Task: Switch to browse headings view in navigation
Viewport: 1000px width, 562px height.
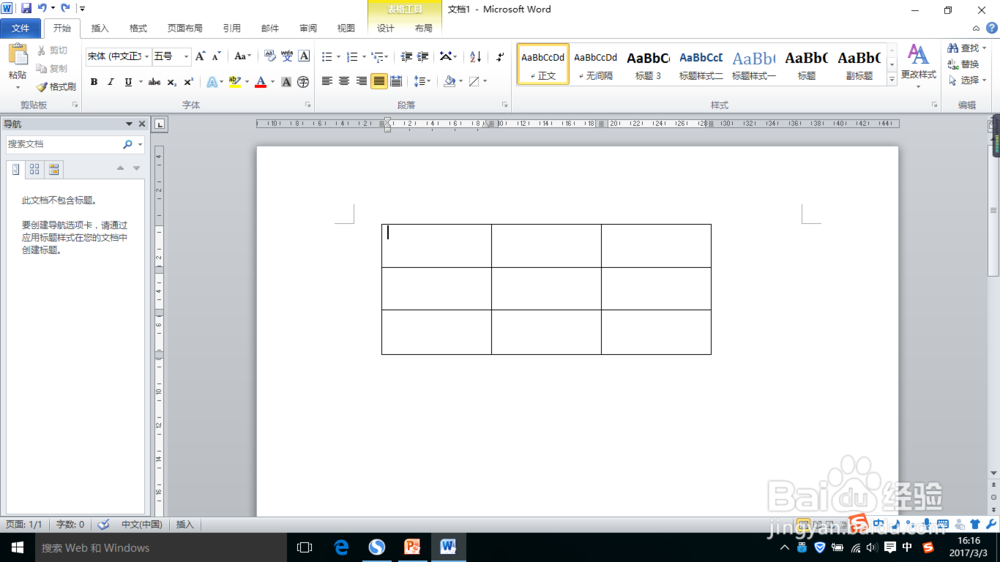Action: [x=16, y=169]
